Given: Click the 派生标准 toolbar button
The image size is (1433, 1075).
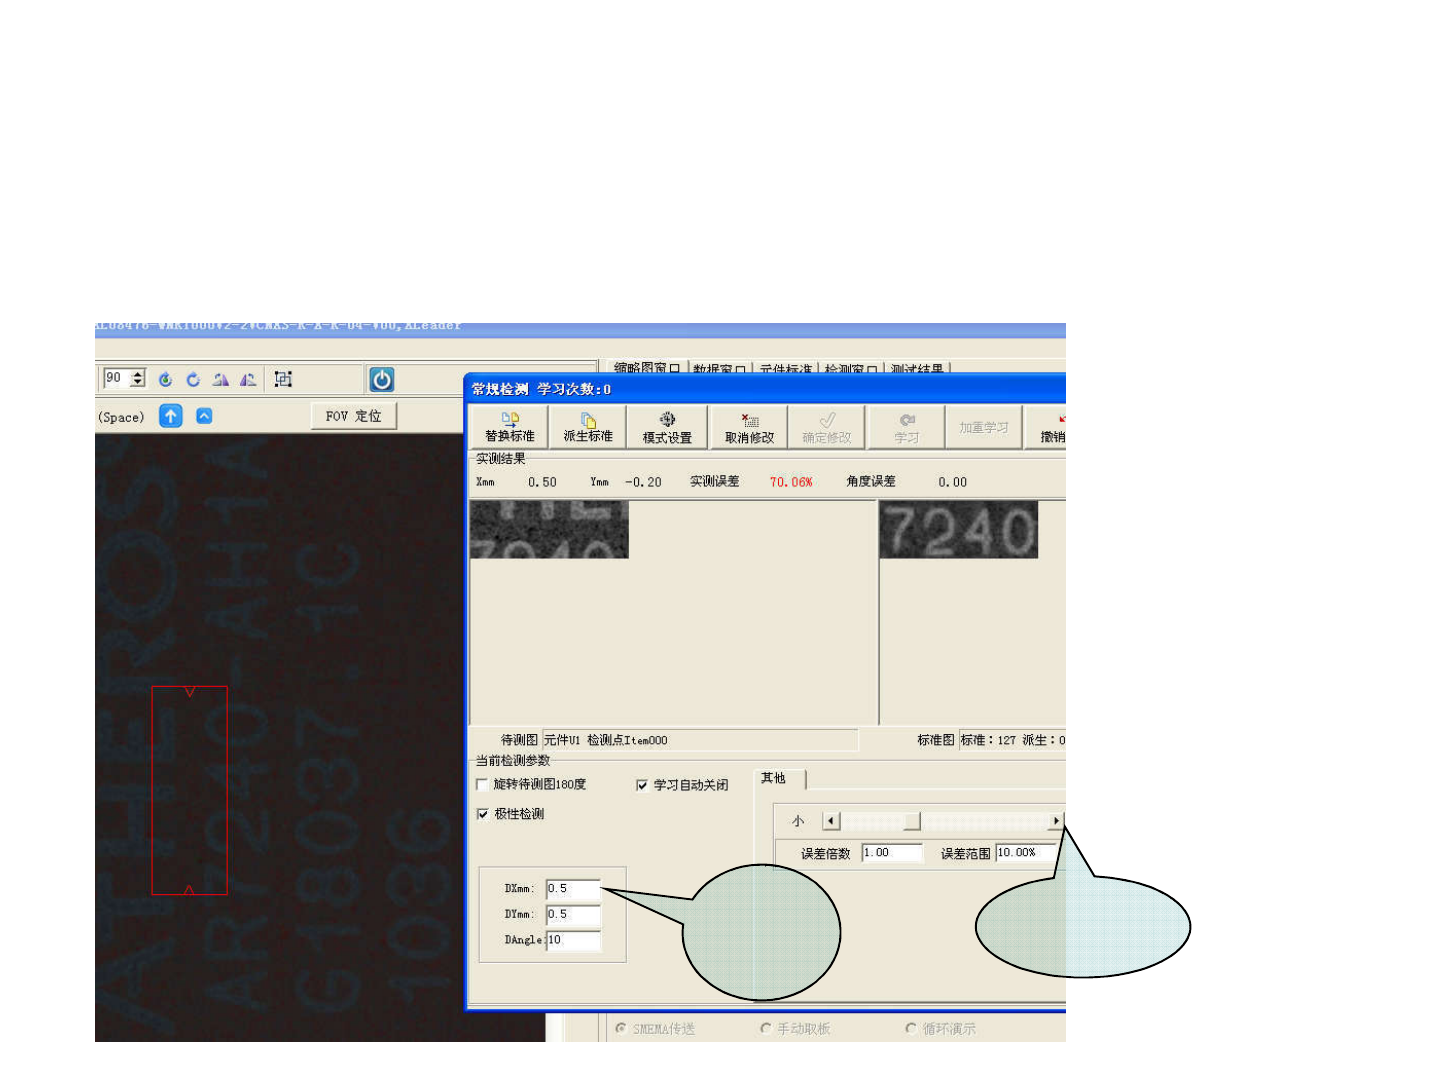Looking at the screenshot, I should (x=588, y=427).
